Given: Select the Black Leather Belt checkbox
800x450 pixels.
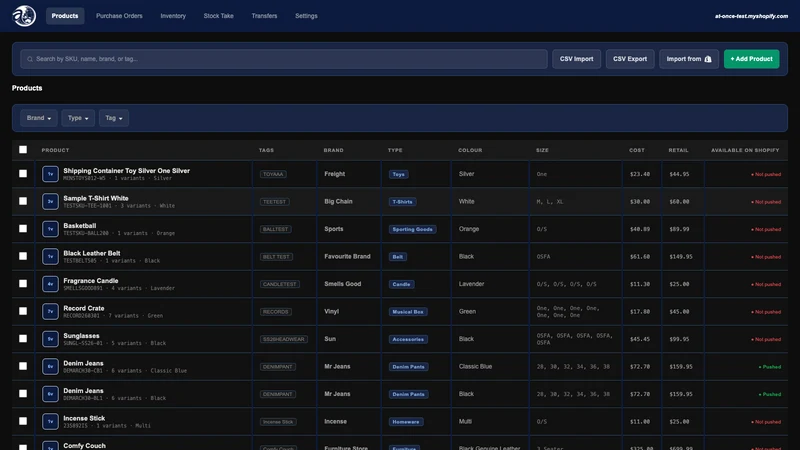Looking at the screenshot, I should [x=23, y=256].
